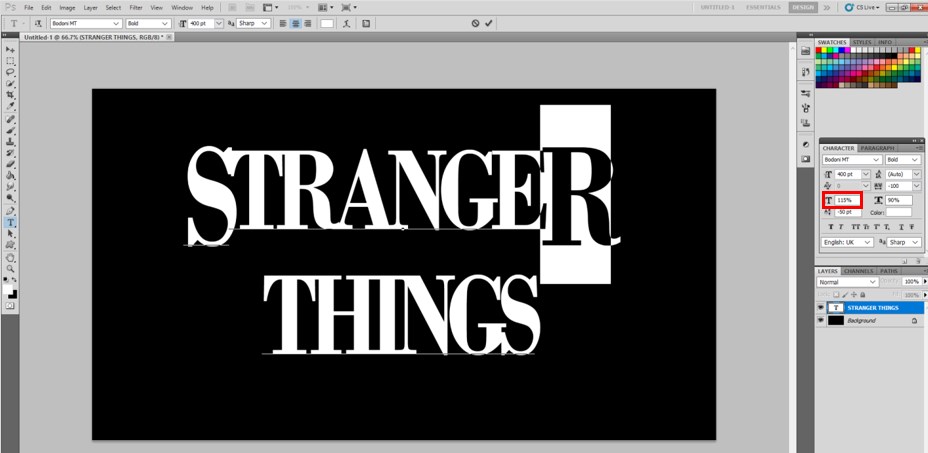
Task: Select the Lasso tool
Action: [x=10, y=72]
